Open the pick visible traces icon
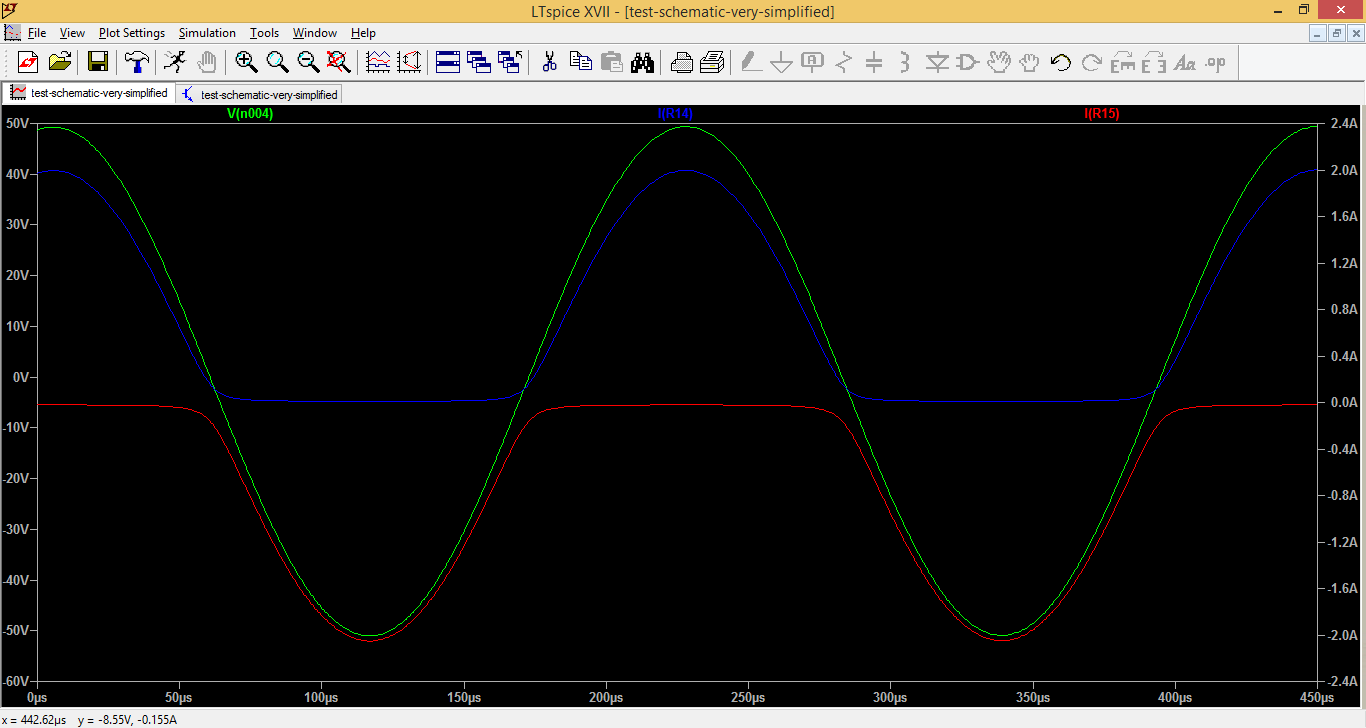Viewport: 1366px width, 728px height. coord(378,62)
